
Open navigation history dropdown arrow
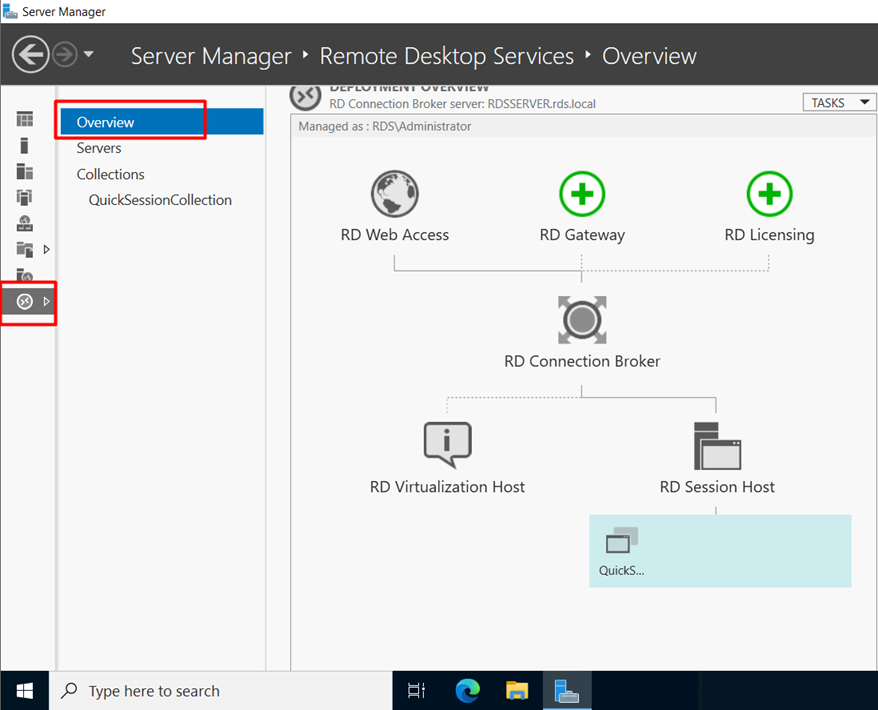point(88,54)
